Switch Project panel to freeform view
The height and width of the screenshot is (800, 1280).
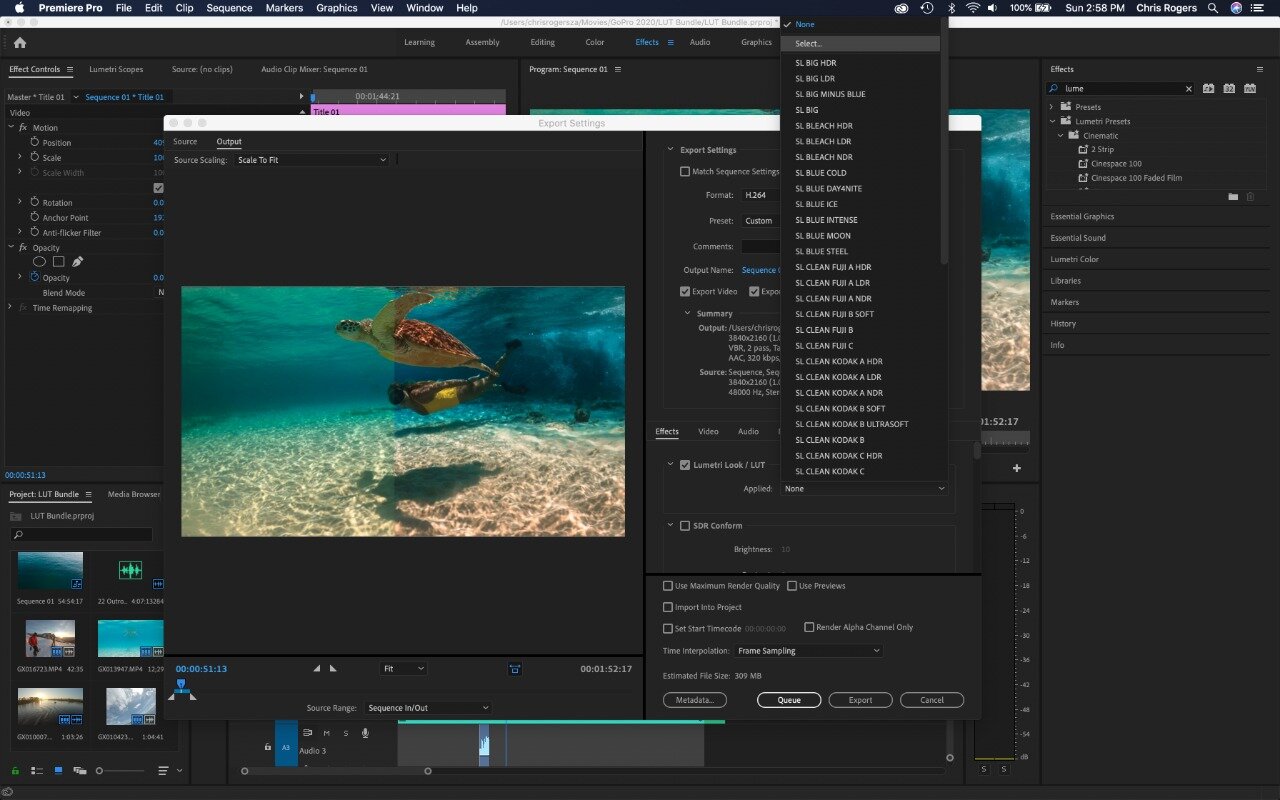(79, 771)
